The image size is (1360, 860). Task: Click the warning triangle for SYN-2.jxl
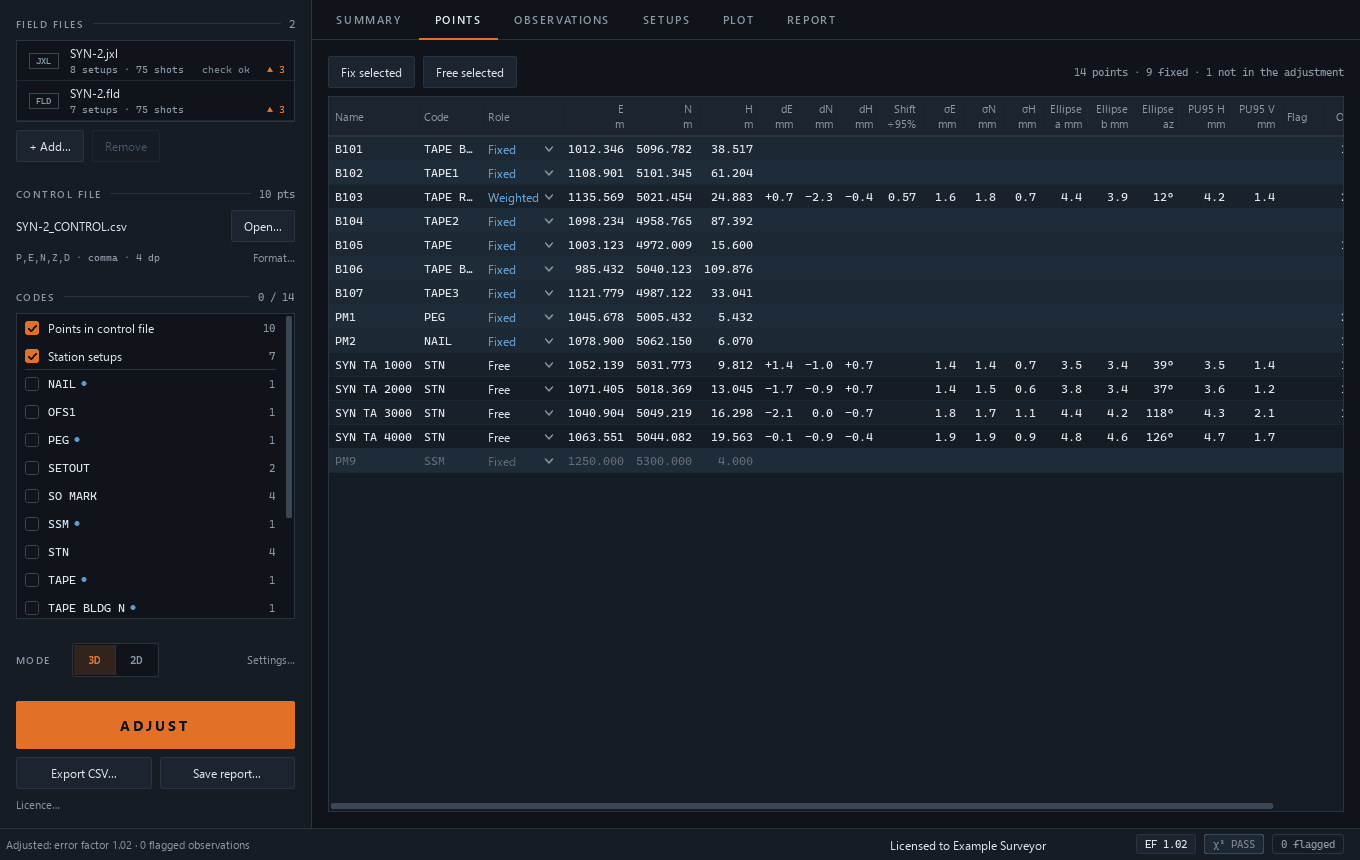pos(269,70)
